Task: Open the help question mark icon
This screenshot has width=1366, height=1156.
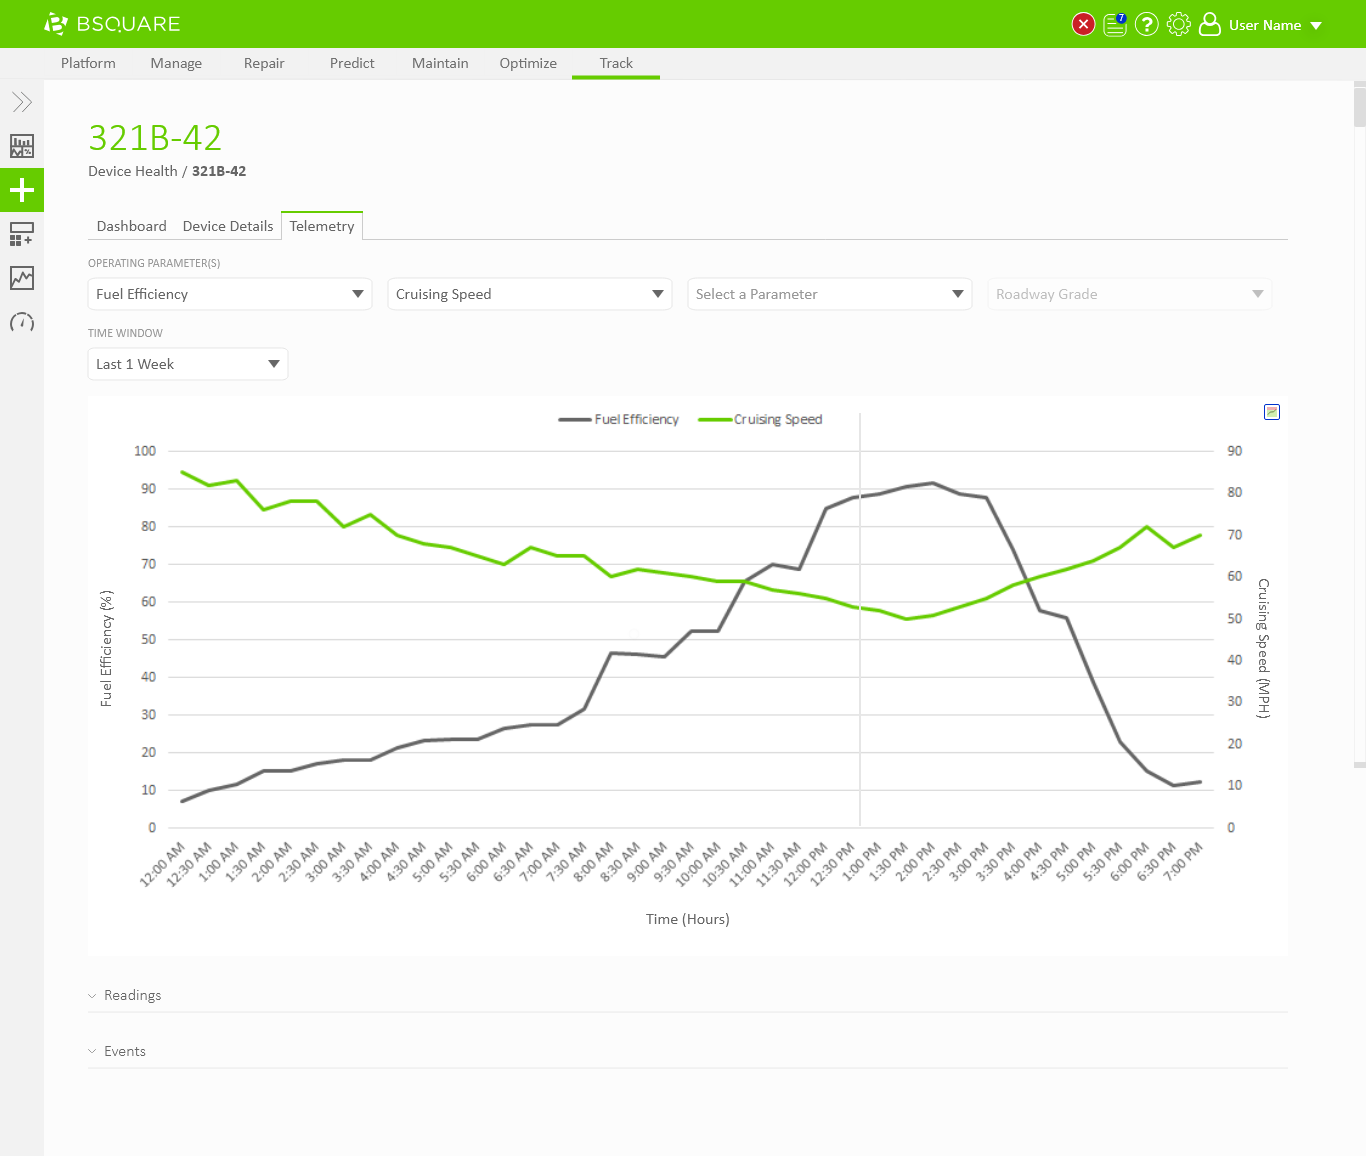Action: coord(1147,24)
